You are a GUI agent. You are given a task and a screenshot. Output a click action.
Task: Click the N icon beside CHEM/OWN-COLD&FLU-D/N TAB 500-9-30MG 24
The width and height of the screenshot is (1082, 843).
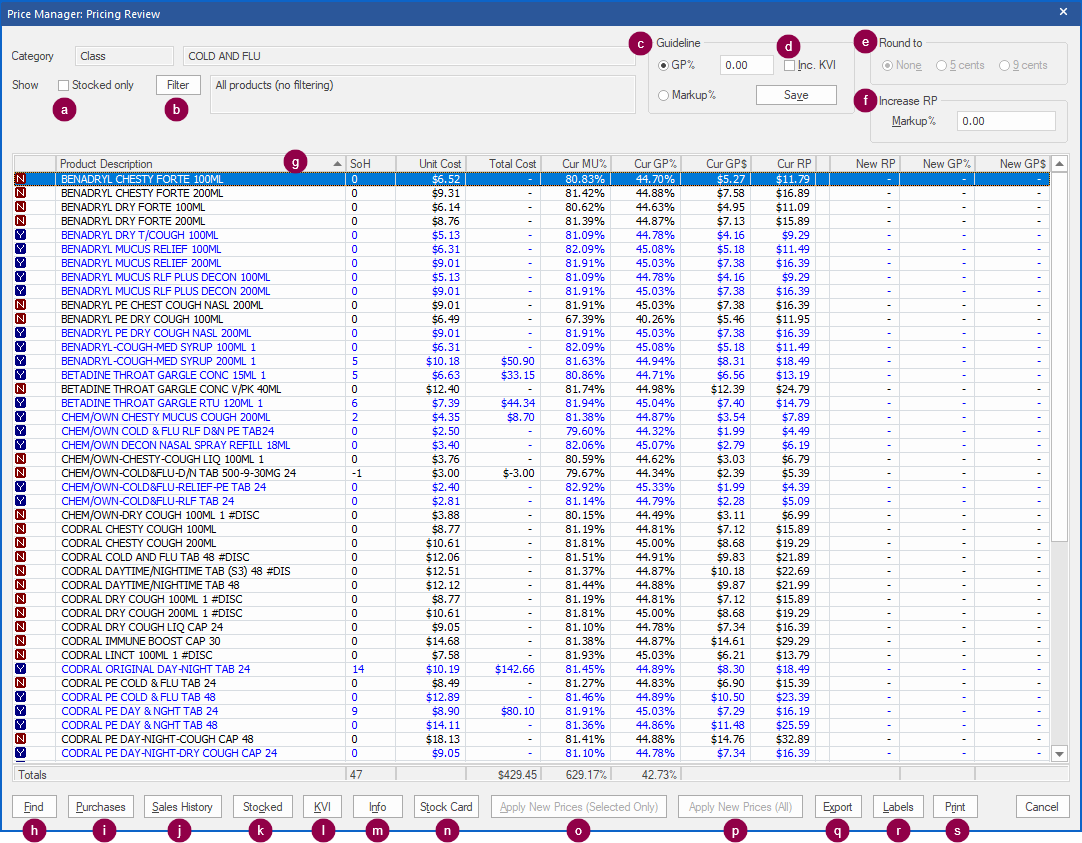pos(20,473)
